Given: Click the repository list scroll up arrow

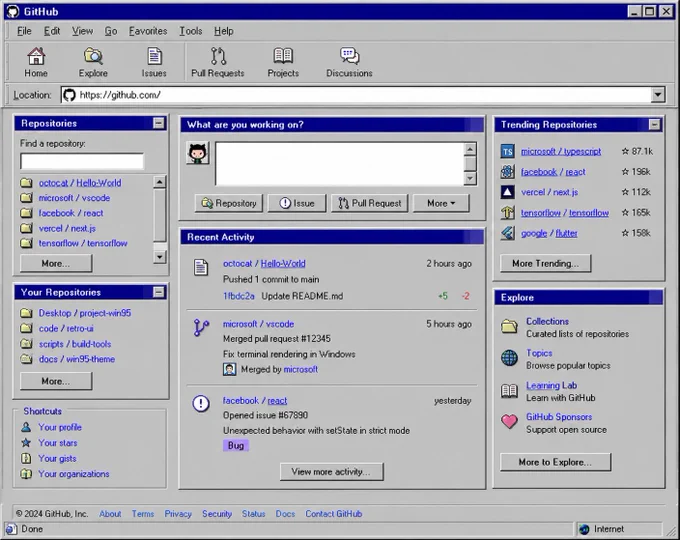Looking at the screenshot, I should point(160,182).
